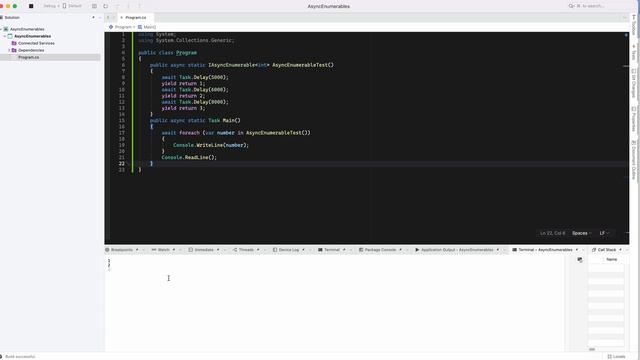Click the icon at the terminal pad's top right

(580, 260)
